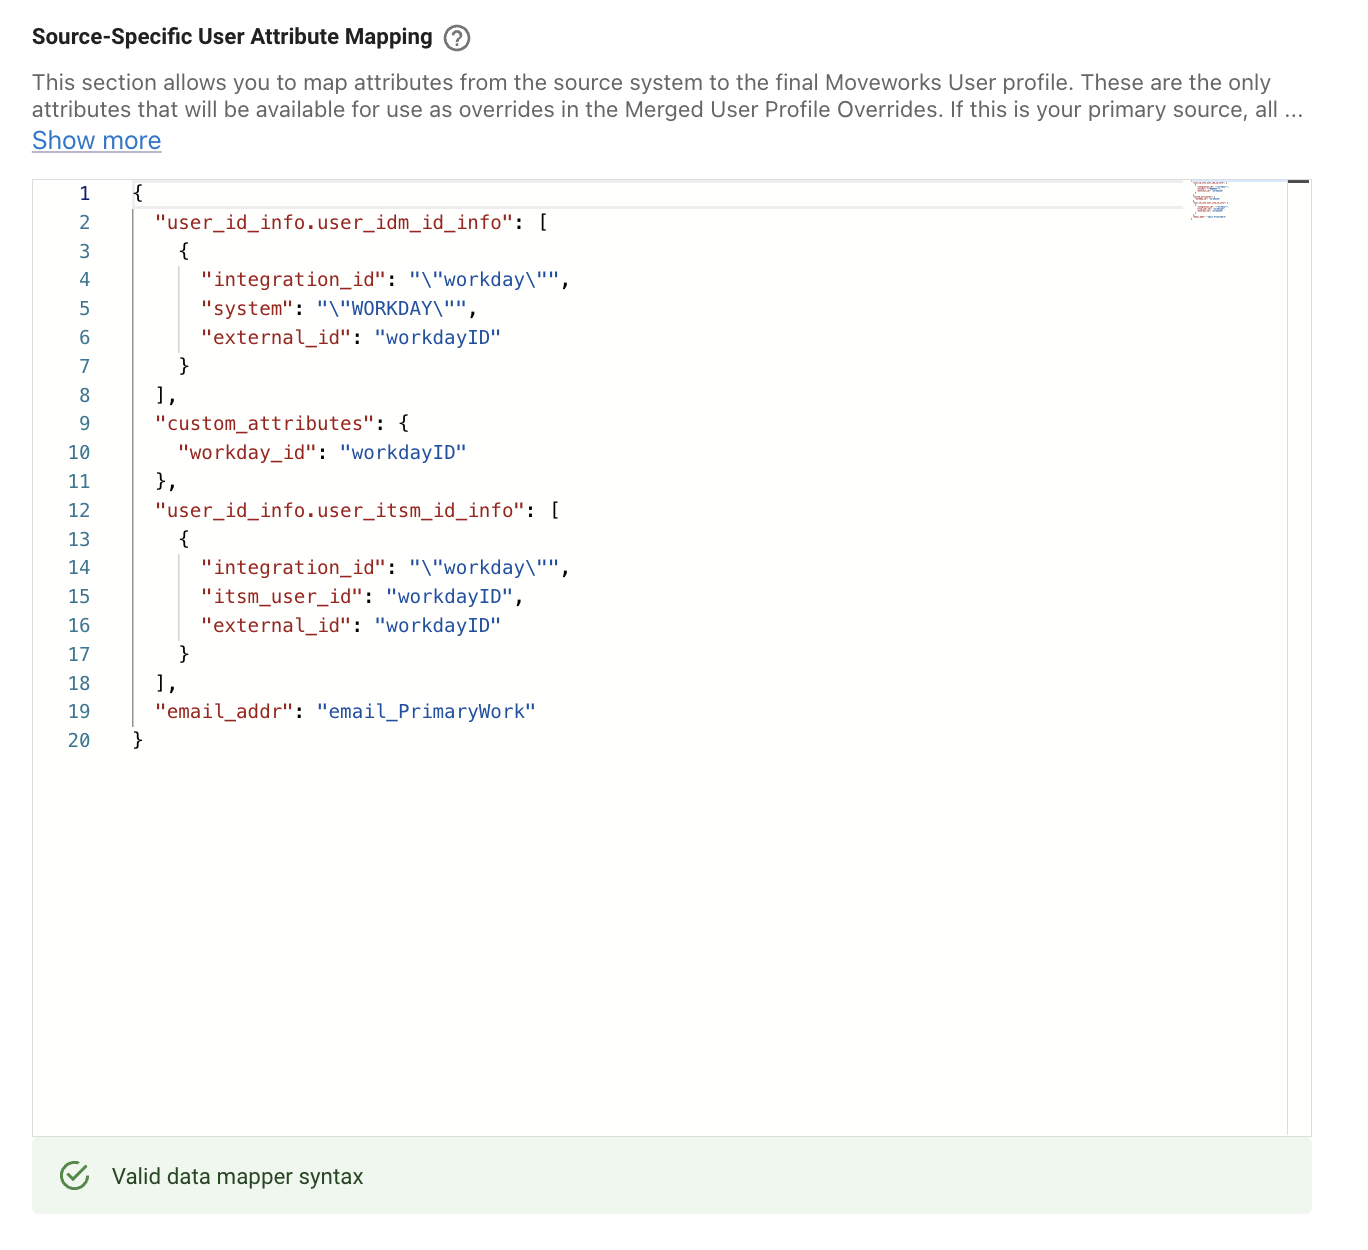Click the "user_id_info.user_idm_id_info" key on line 2

pos(334,222)
